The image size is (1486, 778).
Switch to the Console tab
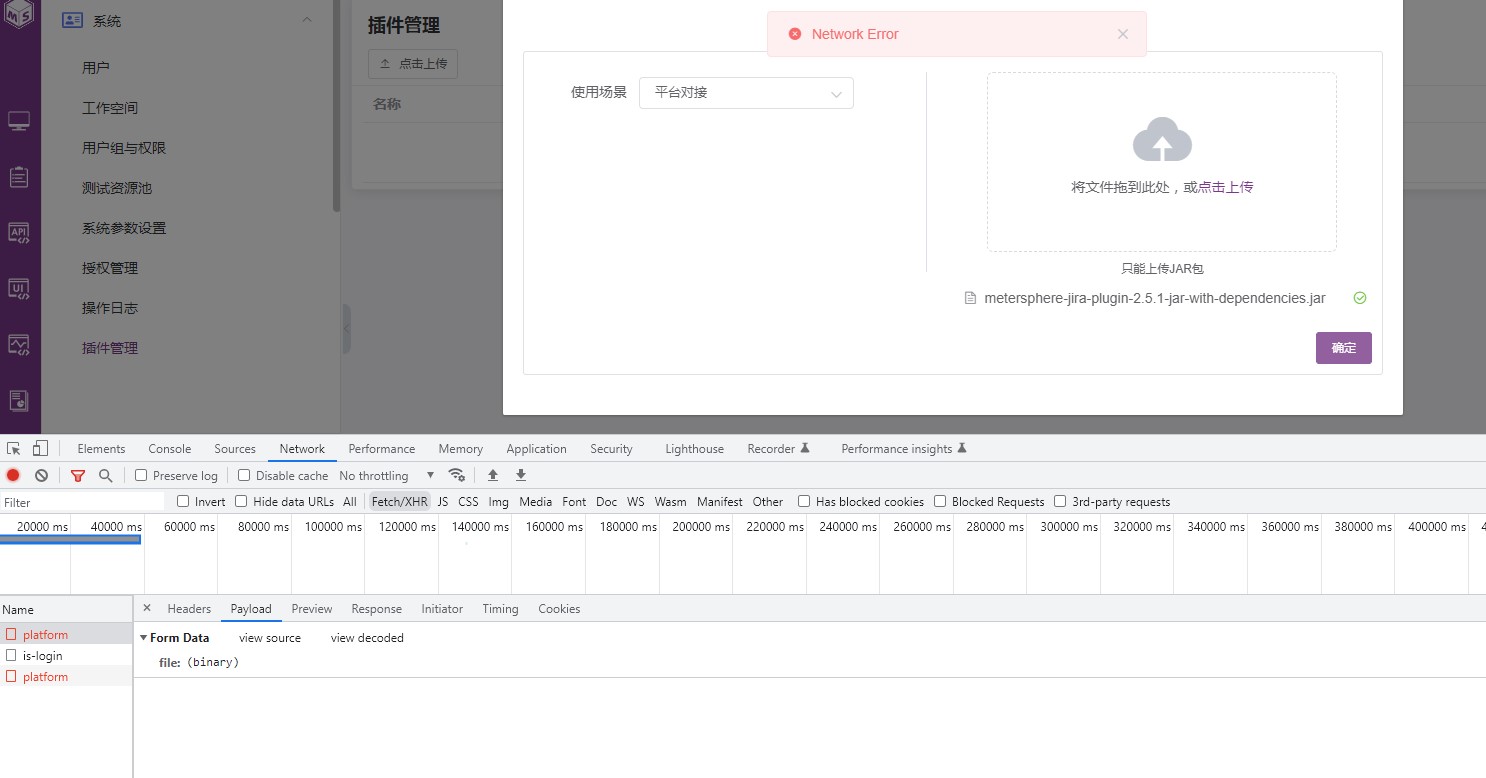click(169, 448)
